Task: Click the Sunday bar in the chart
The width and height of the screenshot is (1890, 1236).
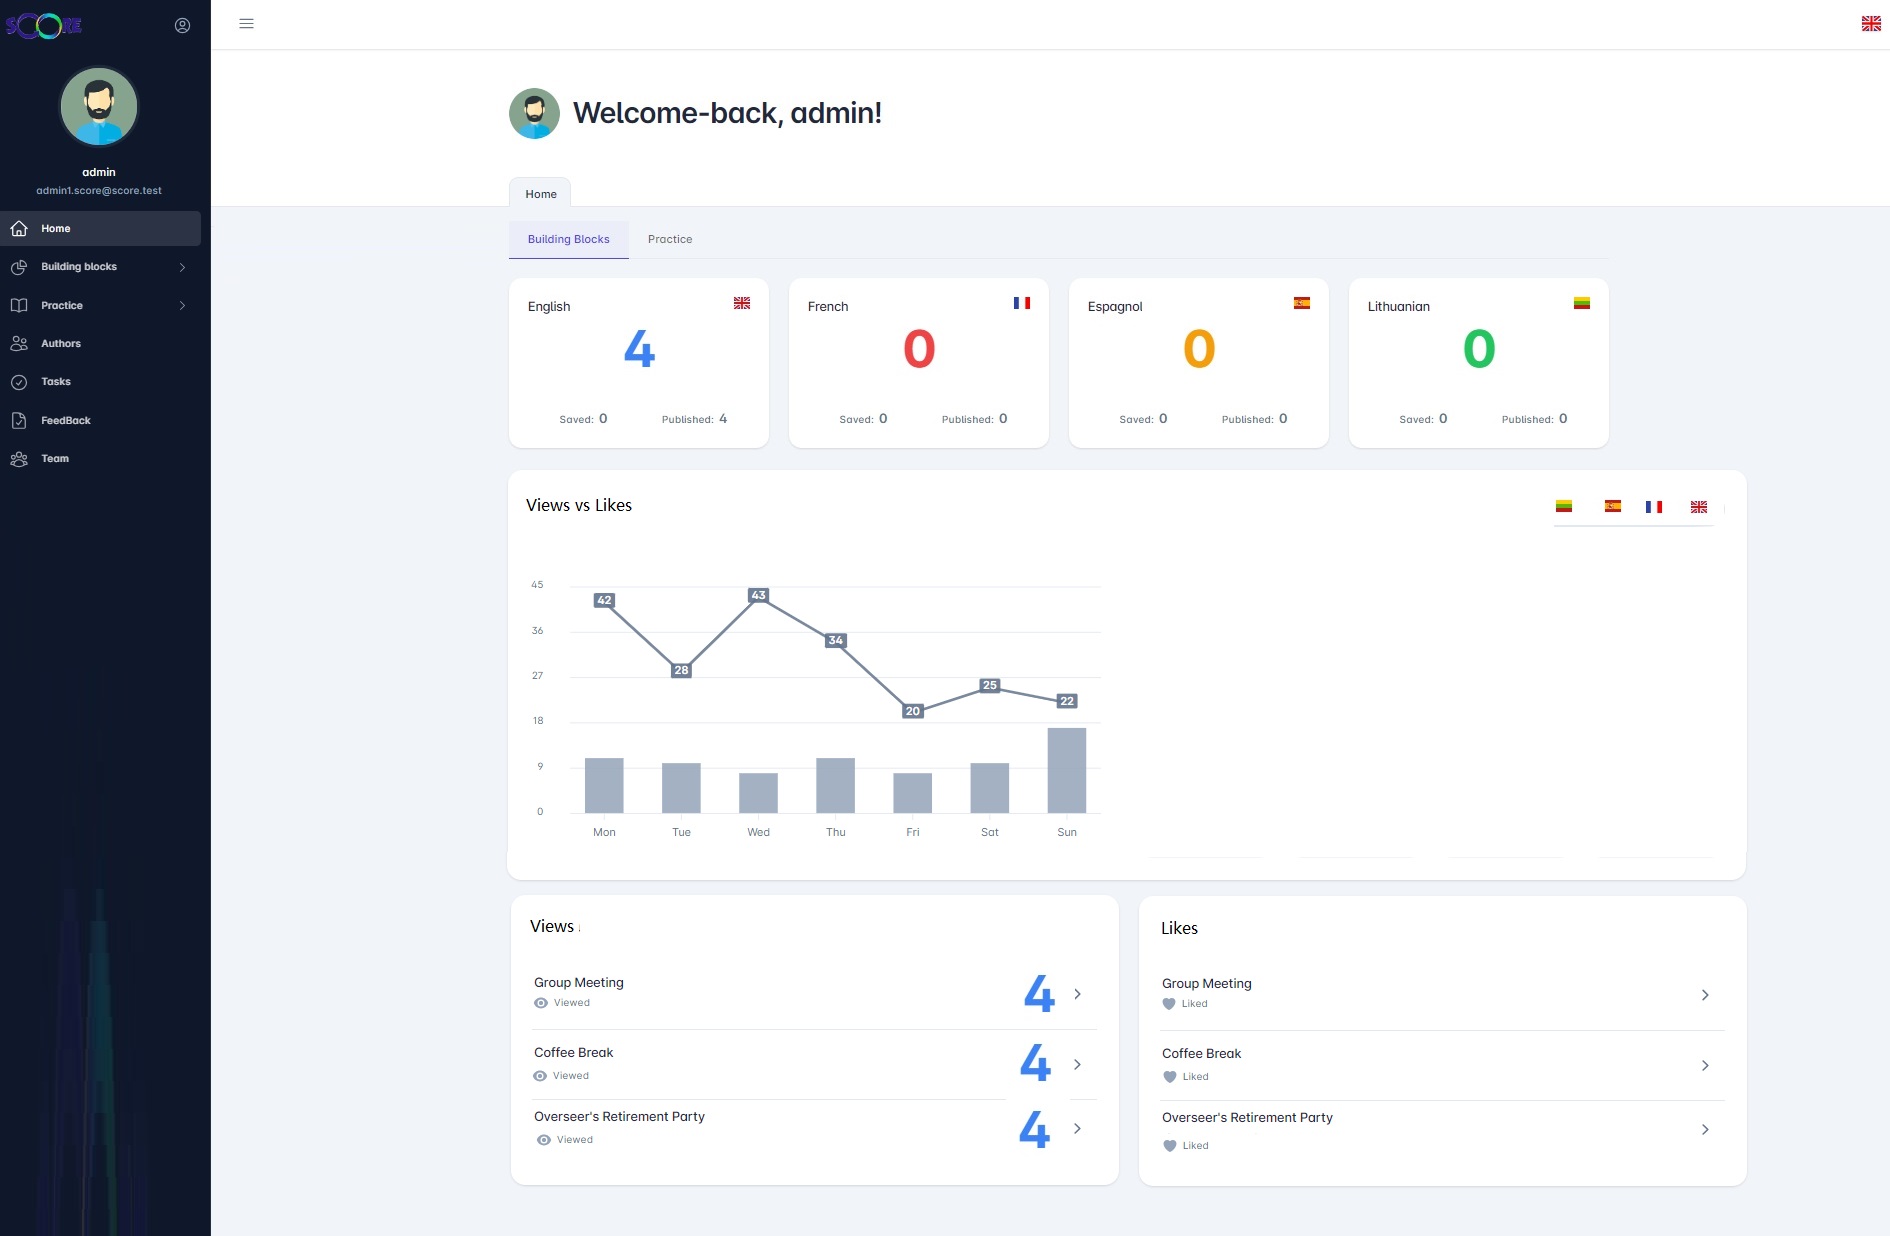Action: point(1066,770)
